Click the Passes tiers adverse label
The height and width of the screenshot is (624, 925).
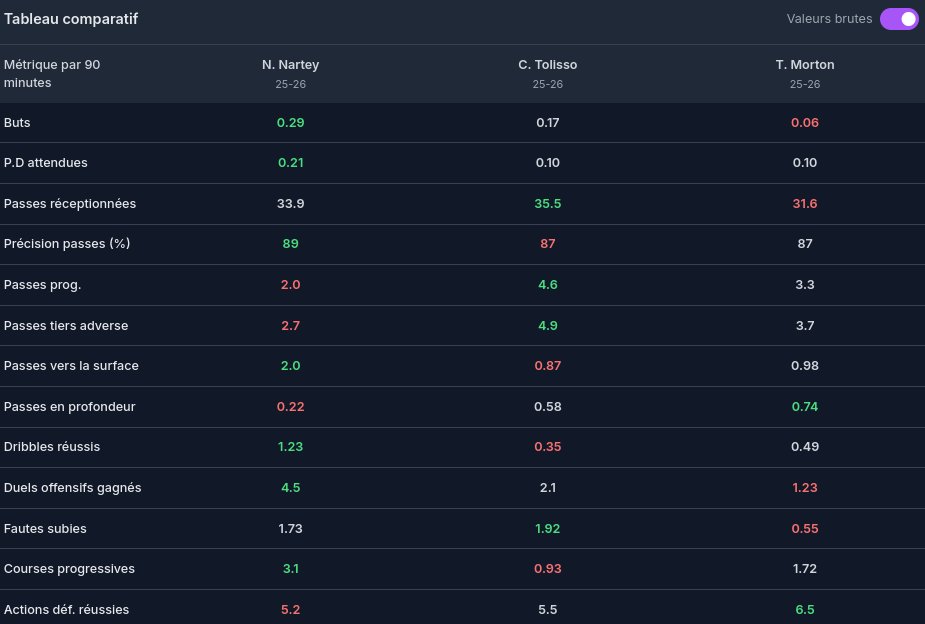tap(66, 325)
